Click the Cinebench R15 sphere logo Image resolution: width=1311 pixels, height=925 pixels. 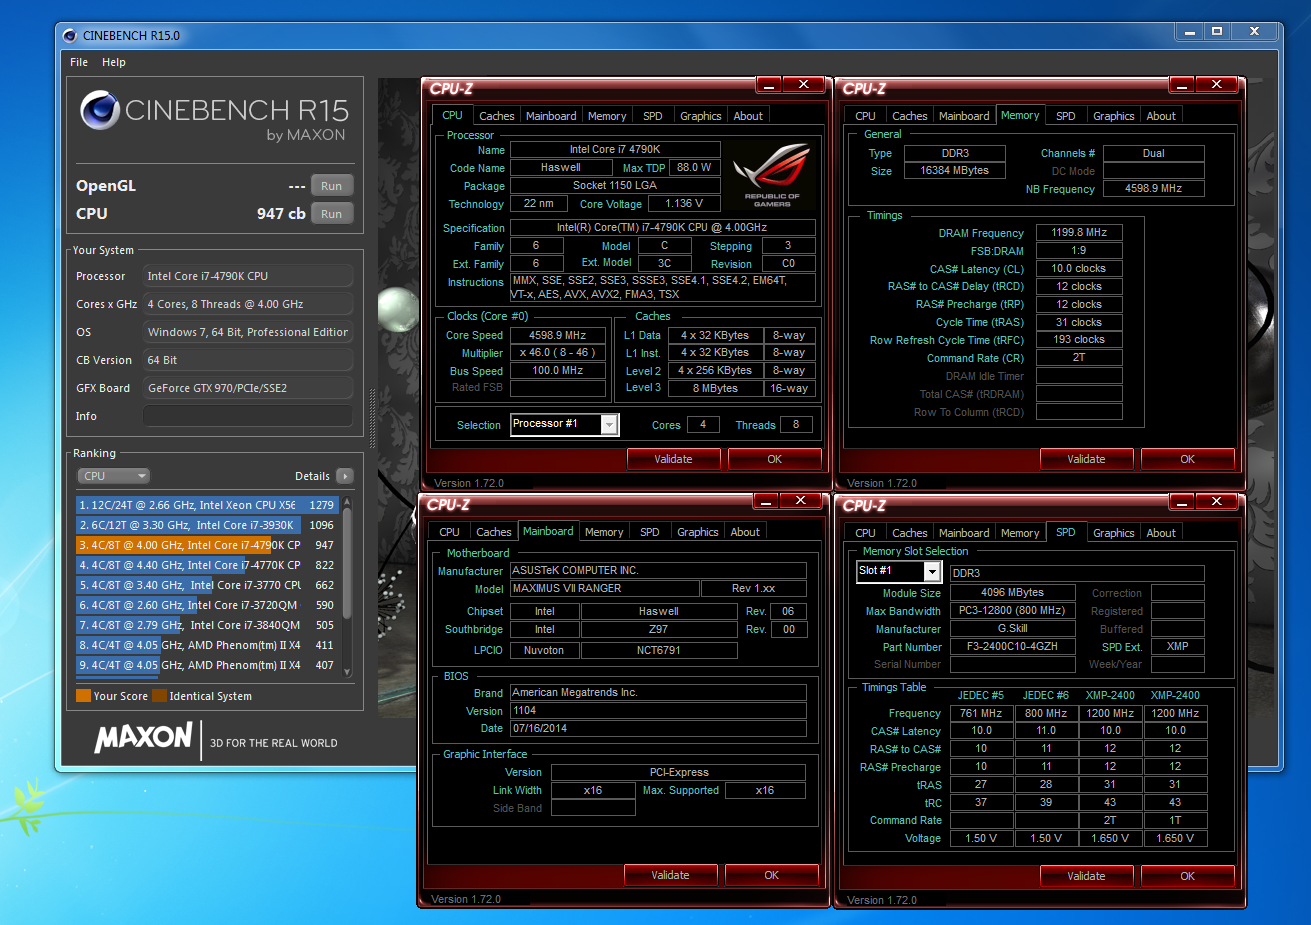coord(100,110)
